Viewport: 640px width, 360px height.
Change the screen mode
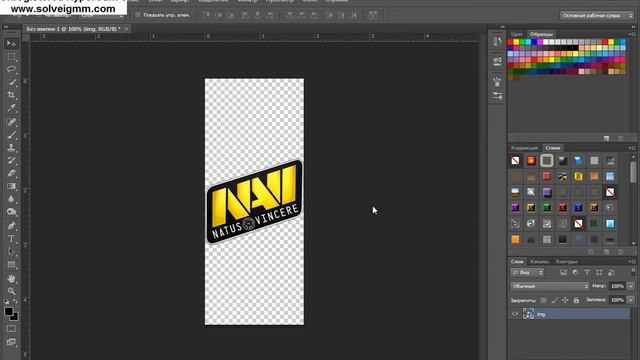tap(11, 342)
